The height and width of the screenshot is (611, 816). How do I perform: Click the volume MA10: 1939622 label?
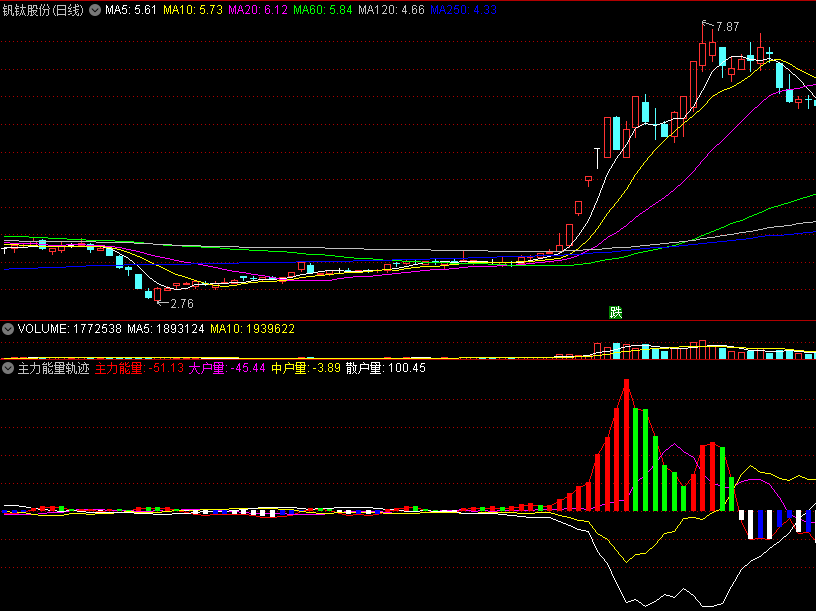pyautogui.click(x=252, y=329)
